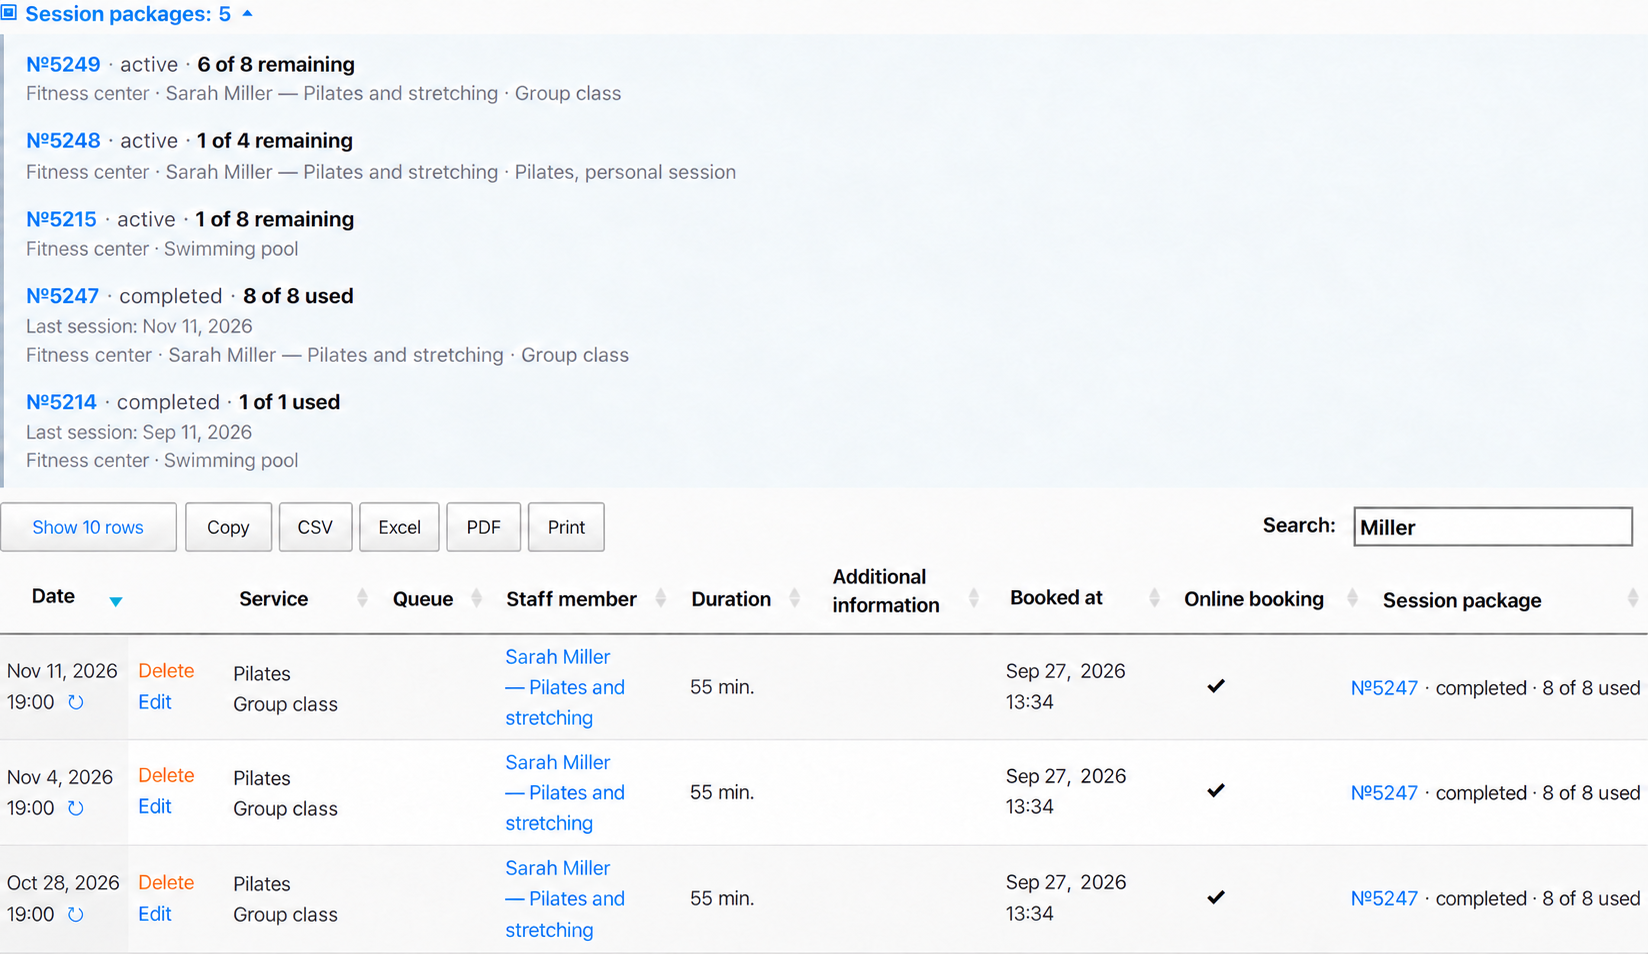Delete the Oct 28, 2026 booking
Screen dimensions: 1648x954
tap(166, 882)
